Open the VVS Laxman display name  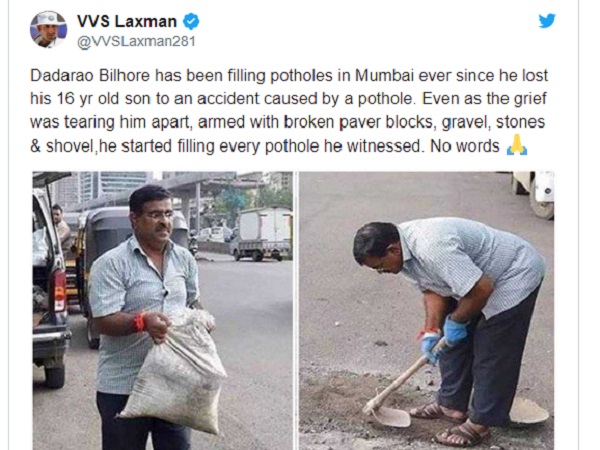click(127, 21)
